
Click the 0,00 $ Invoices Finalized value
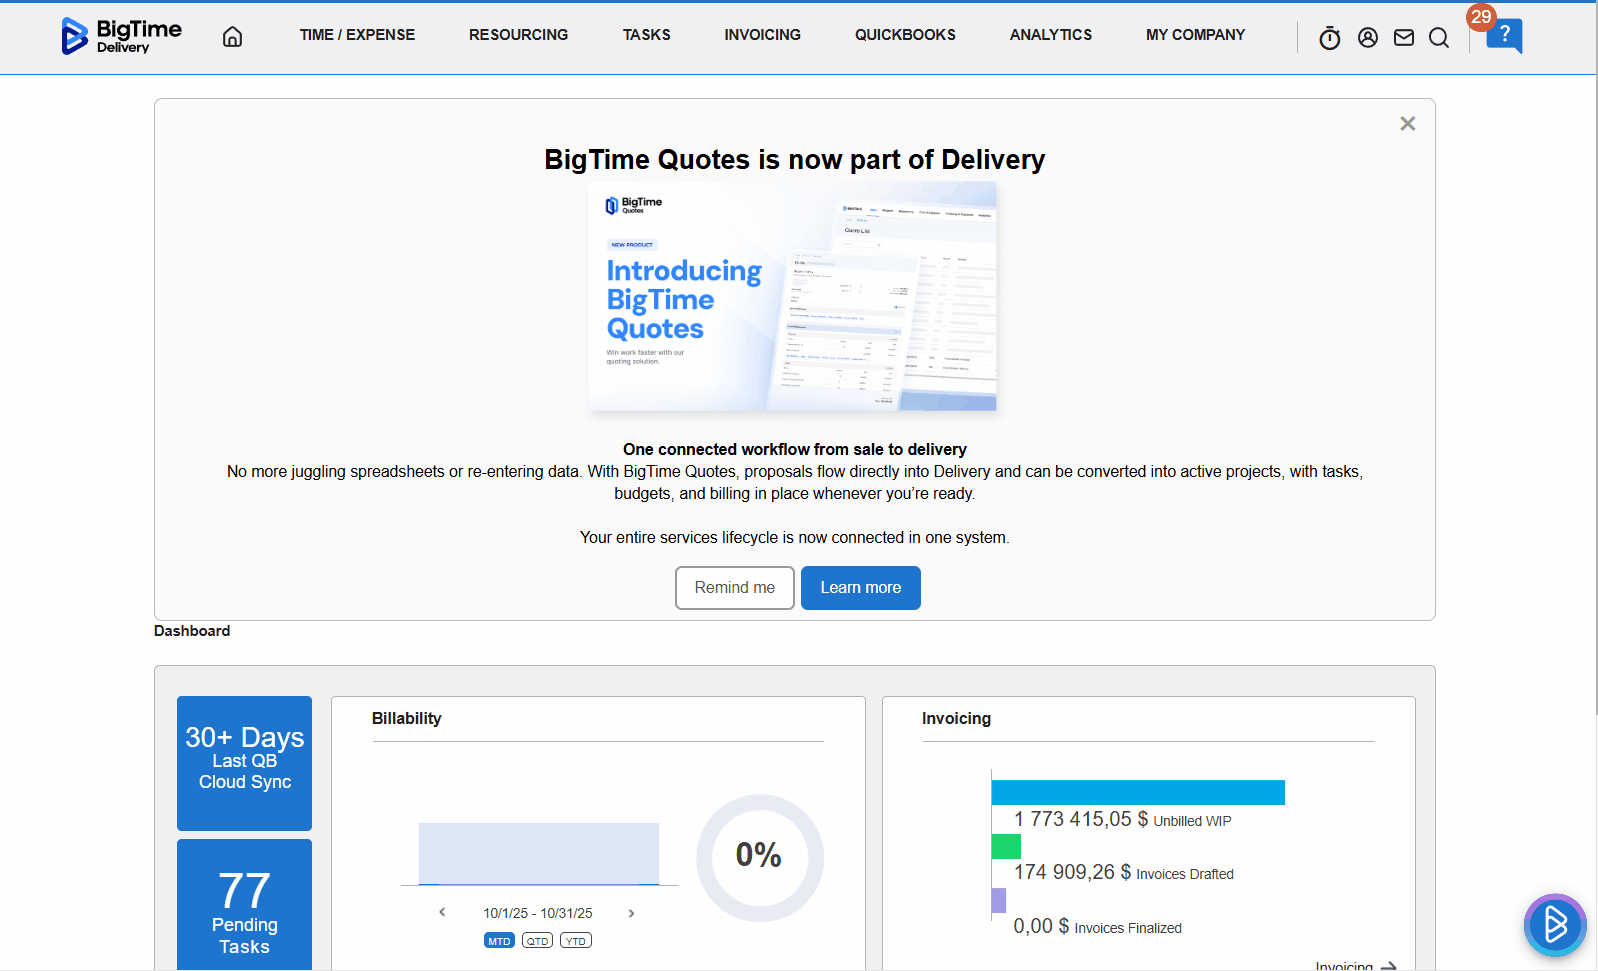point(1097,927)
